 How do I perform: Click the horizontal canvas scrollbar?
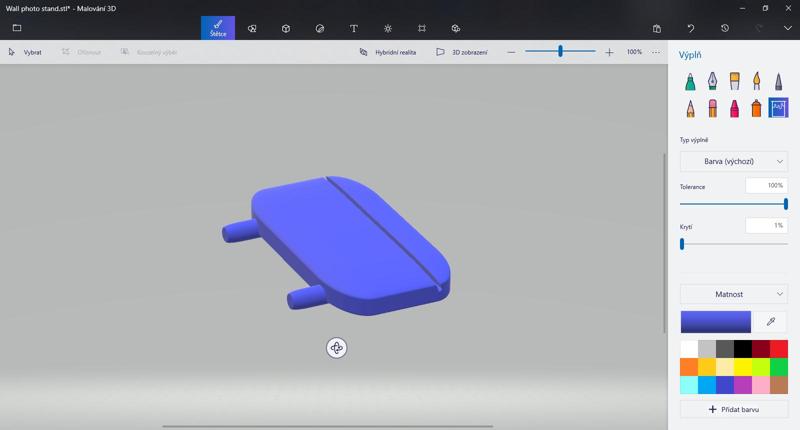[x=328, y=426]
